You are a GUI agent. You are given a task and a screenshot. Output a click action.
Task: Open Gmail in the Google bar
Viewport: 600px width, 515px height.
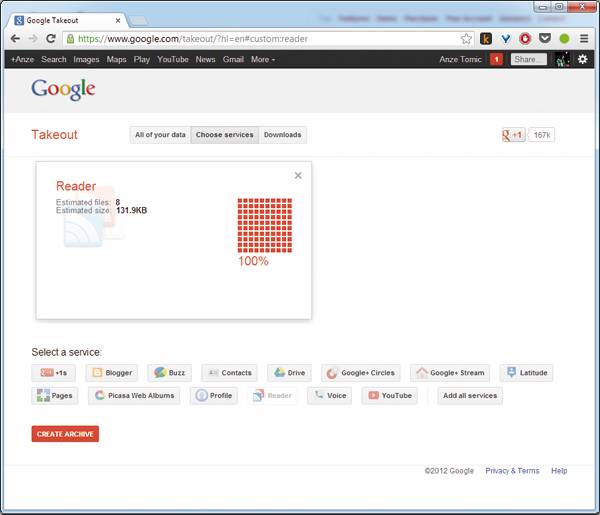[x=233, y=59]
